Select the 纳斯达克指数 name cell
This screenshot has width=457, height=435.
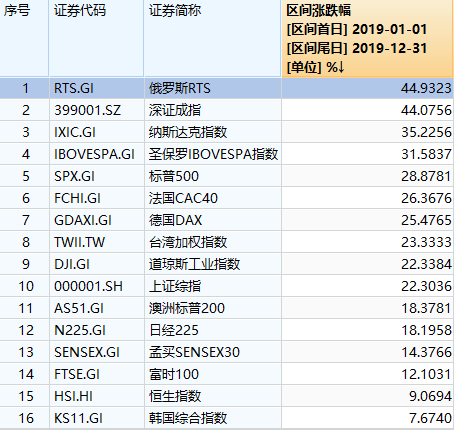tap(213, 132)
